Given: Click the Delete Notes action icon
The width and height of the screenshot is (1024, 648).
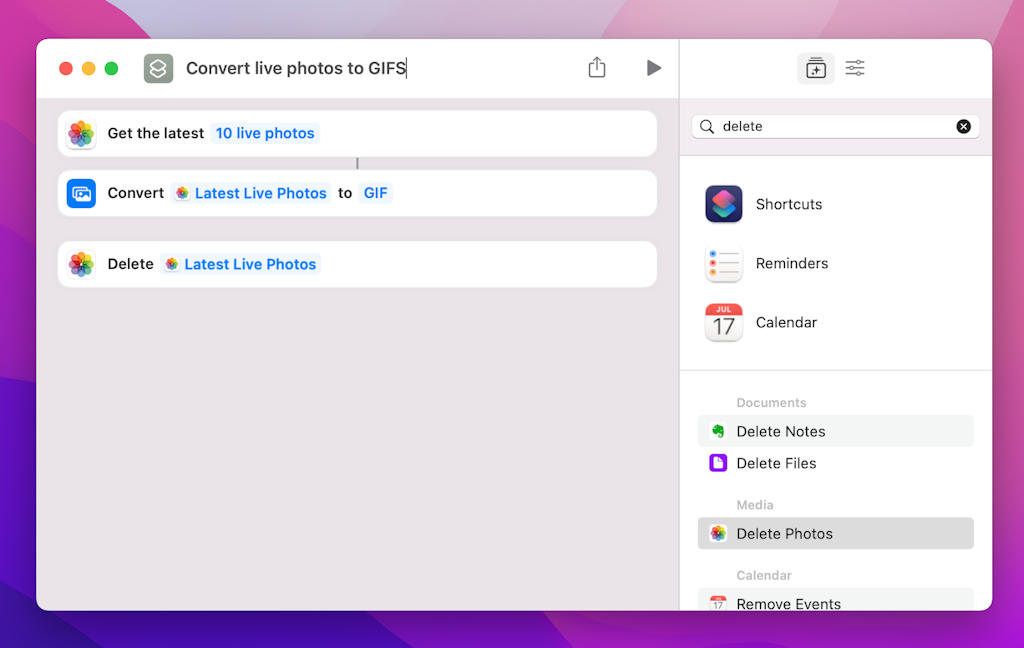Looking at the screenshot, I should pyautogui.click(x=717, y=431).
